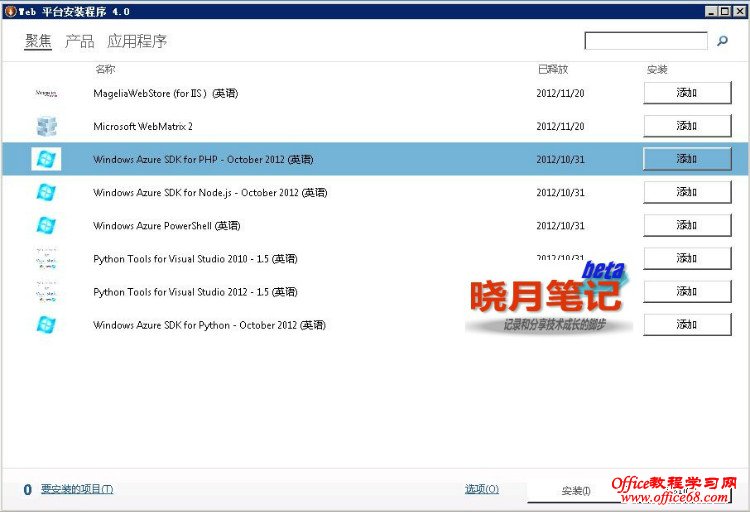
Task: Click Azure SDK for Node.js date 2012/10/31
Action: point(560,192)
